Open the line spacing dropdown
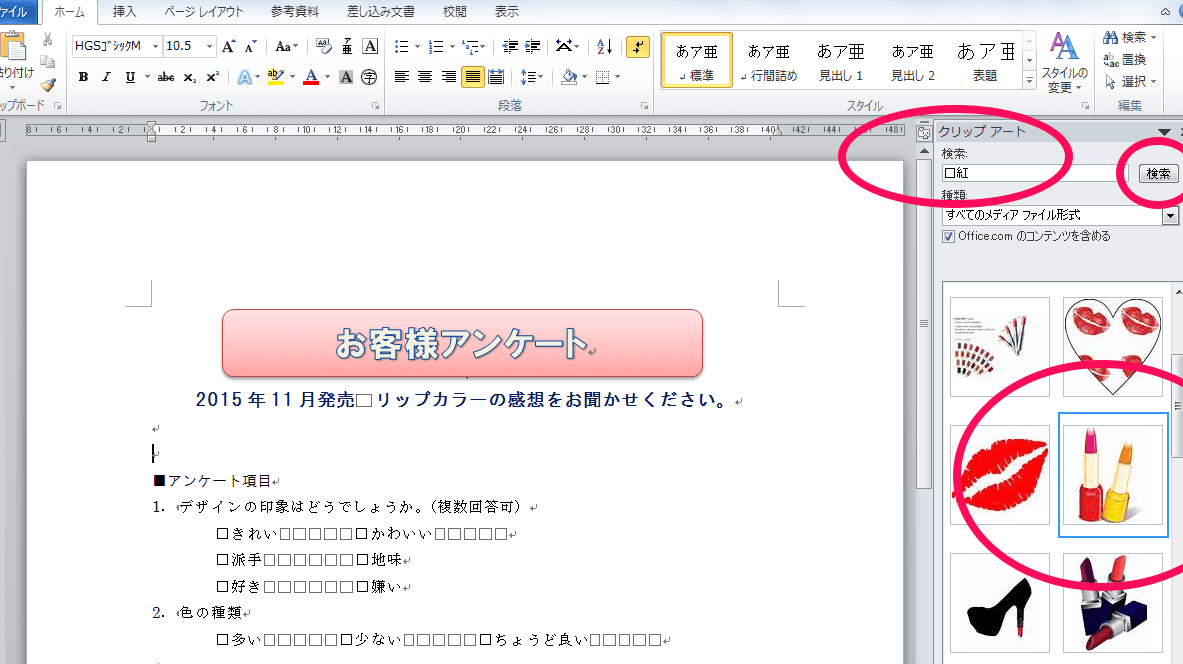Viewport: 1183px width, 664px height. (x=533, y=77)
